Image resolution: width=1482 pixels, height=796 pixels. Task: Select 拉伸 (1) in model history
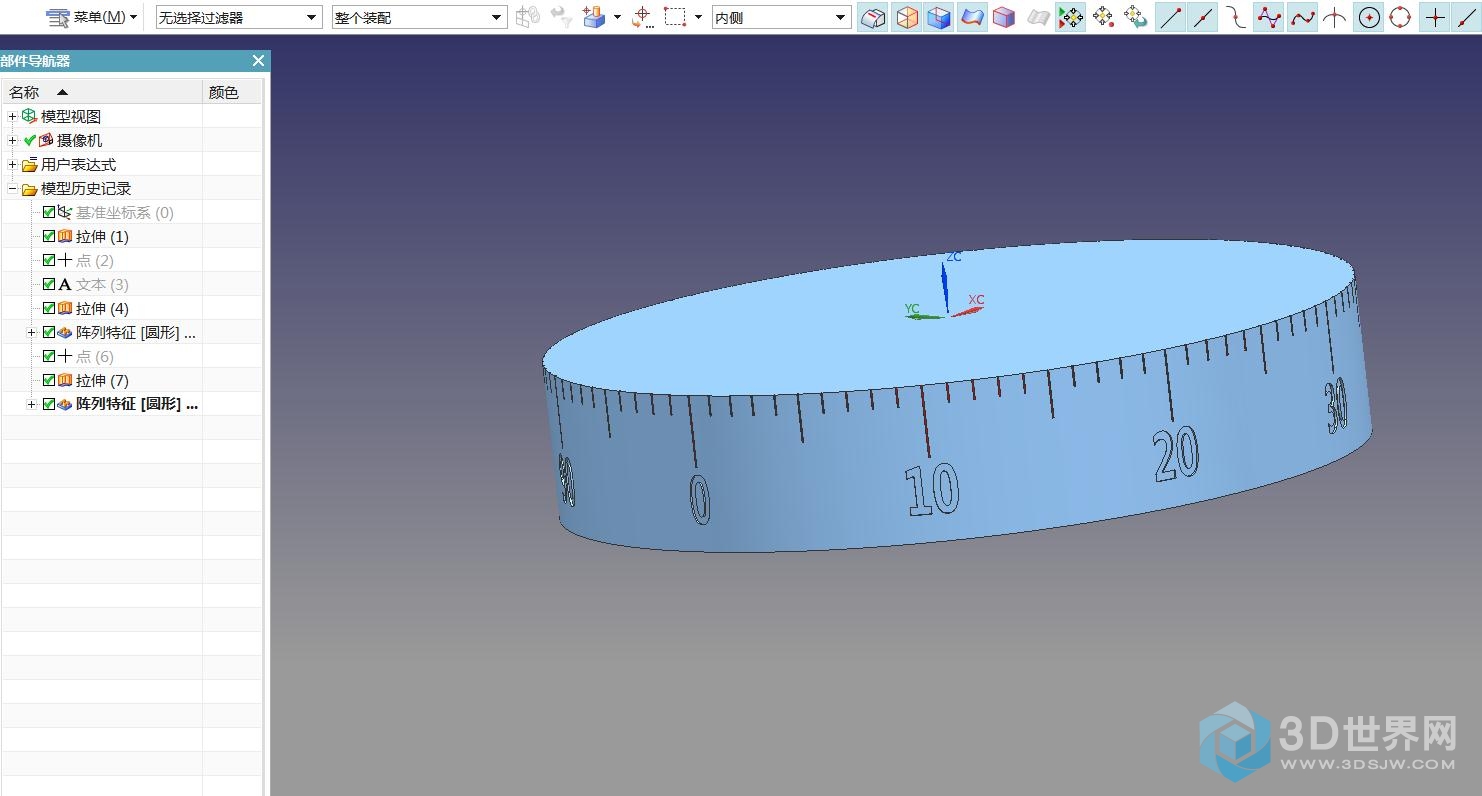coord(102,236)
